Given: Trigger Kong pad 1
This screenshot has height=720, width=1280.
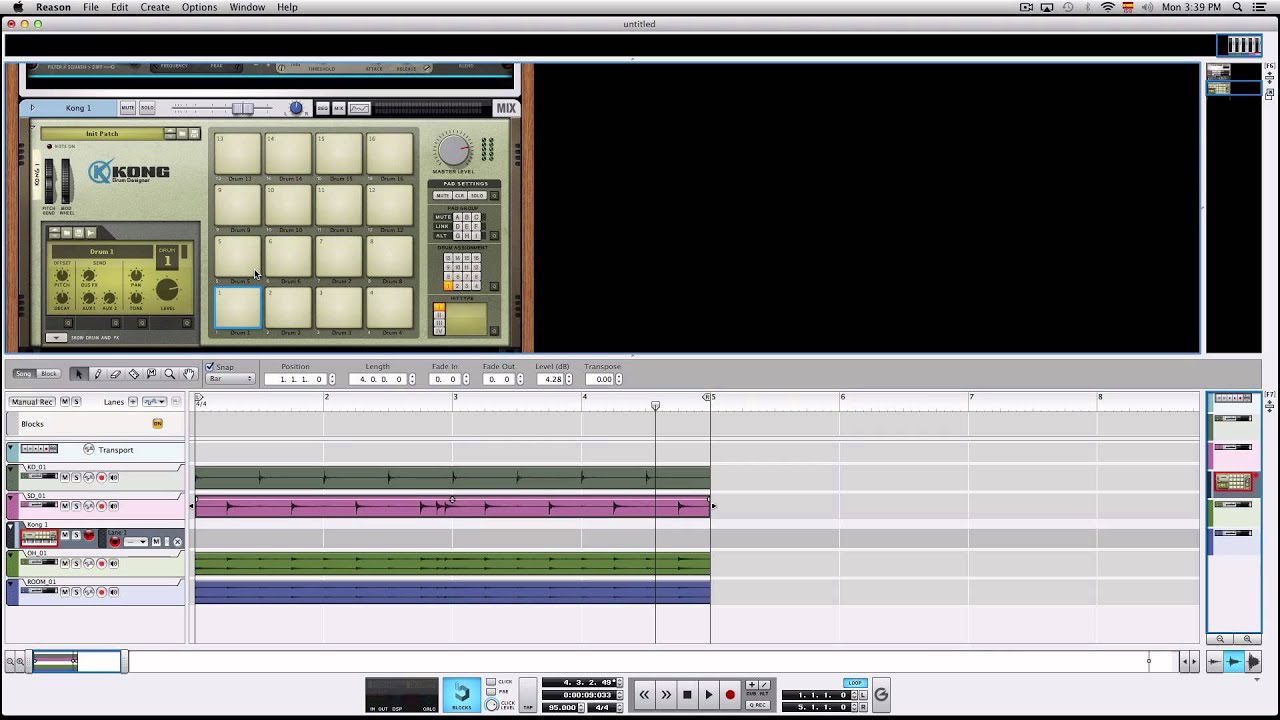Looking at the screenshot, I should (x=238, y=306).
